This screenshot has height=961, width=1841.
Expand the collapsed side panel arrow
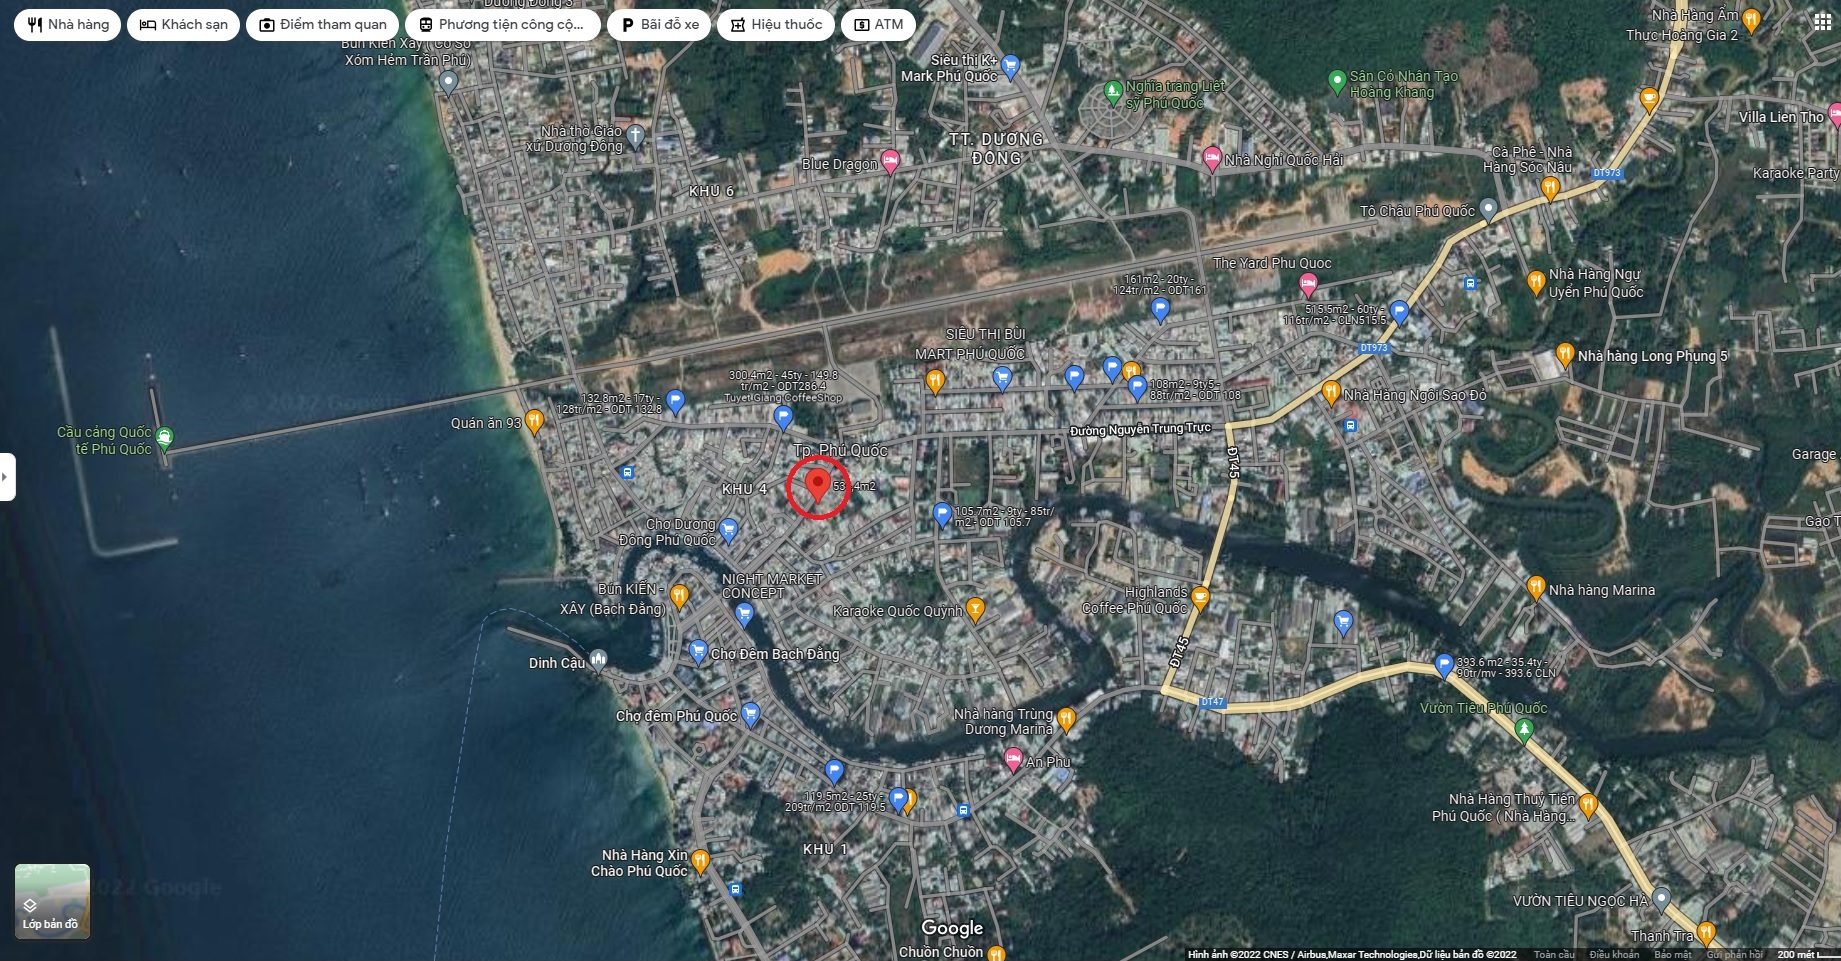(x=7, y=477)
